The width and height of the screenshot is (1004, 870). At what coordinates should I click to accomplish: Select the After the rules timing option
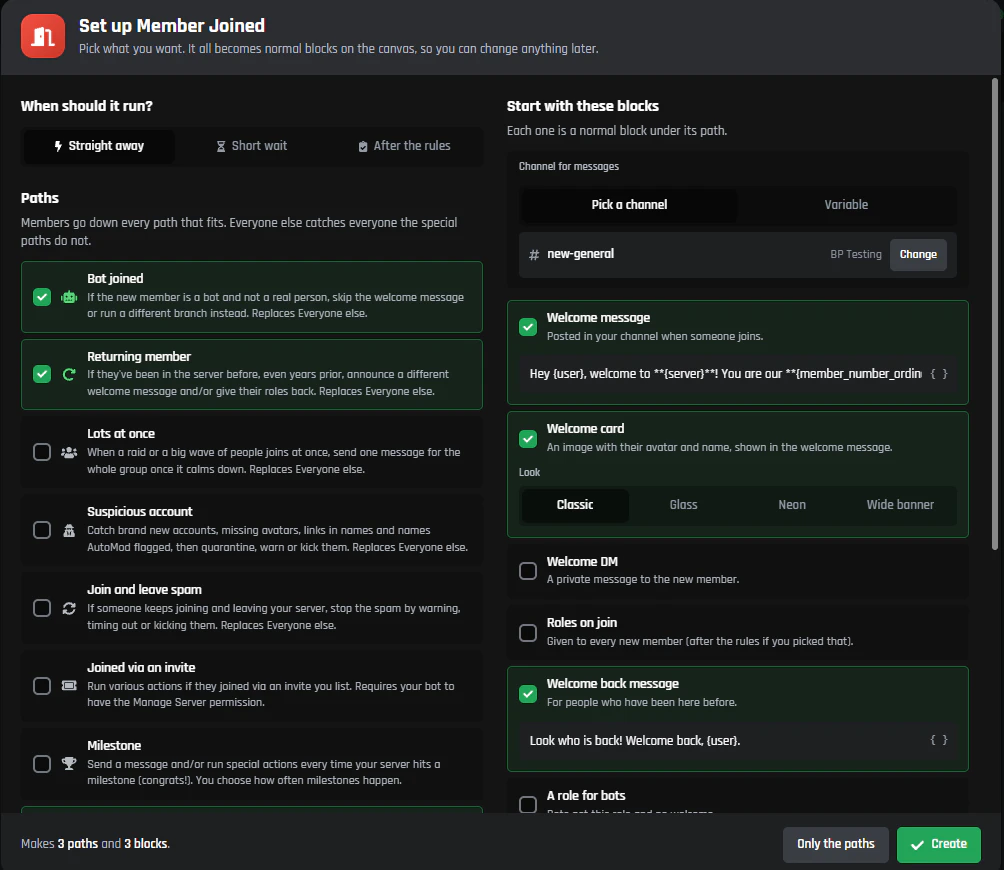(404, 146)
